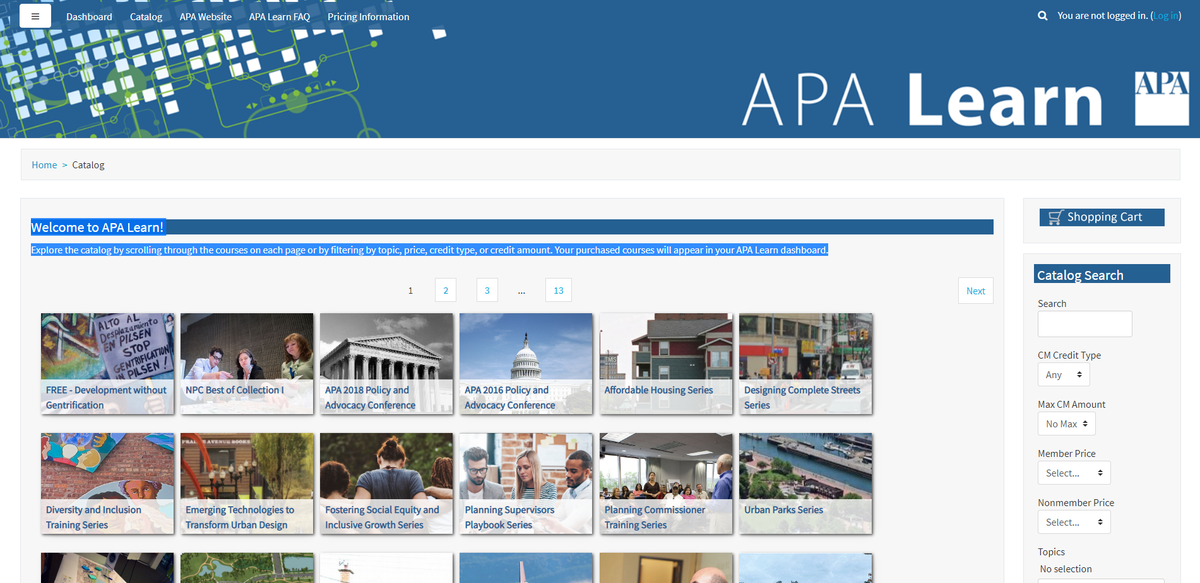
Task: Click the APA logo in banner
Action: pos(1161,98)
